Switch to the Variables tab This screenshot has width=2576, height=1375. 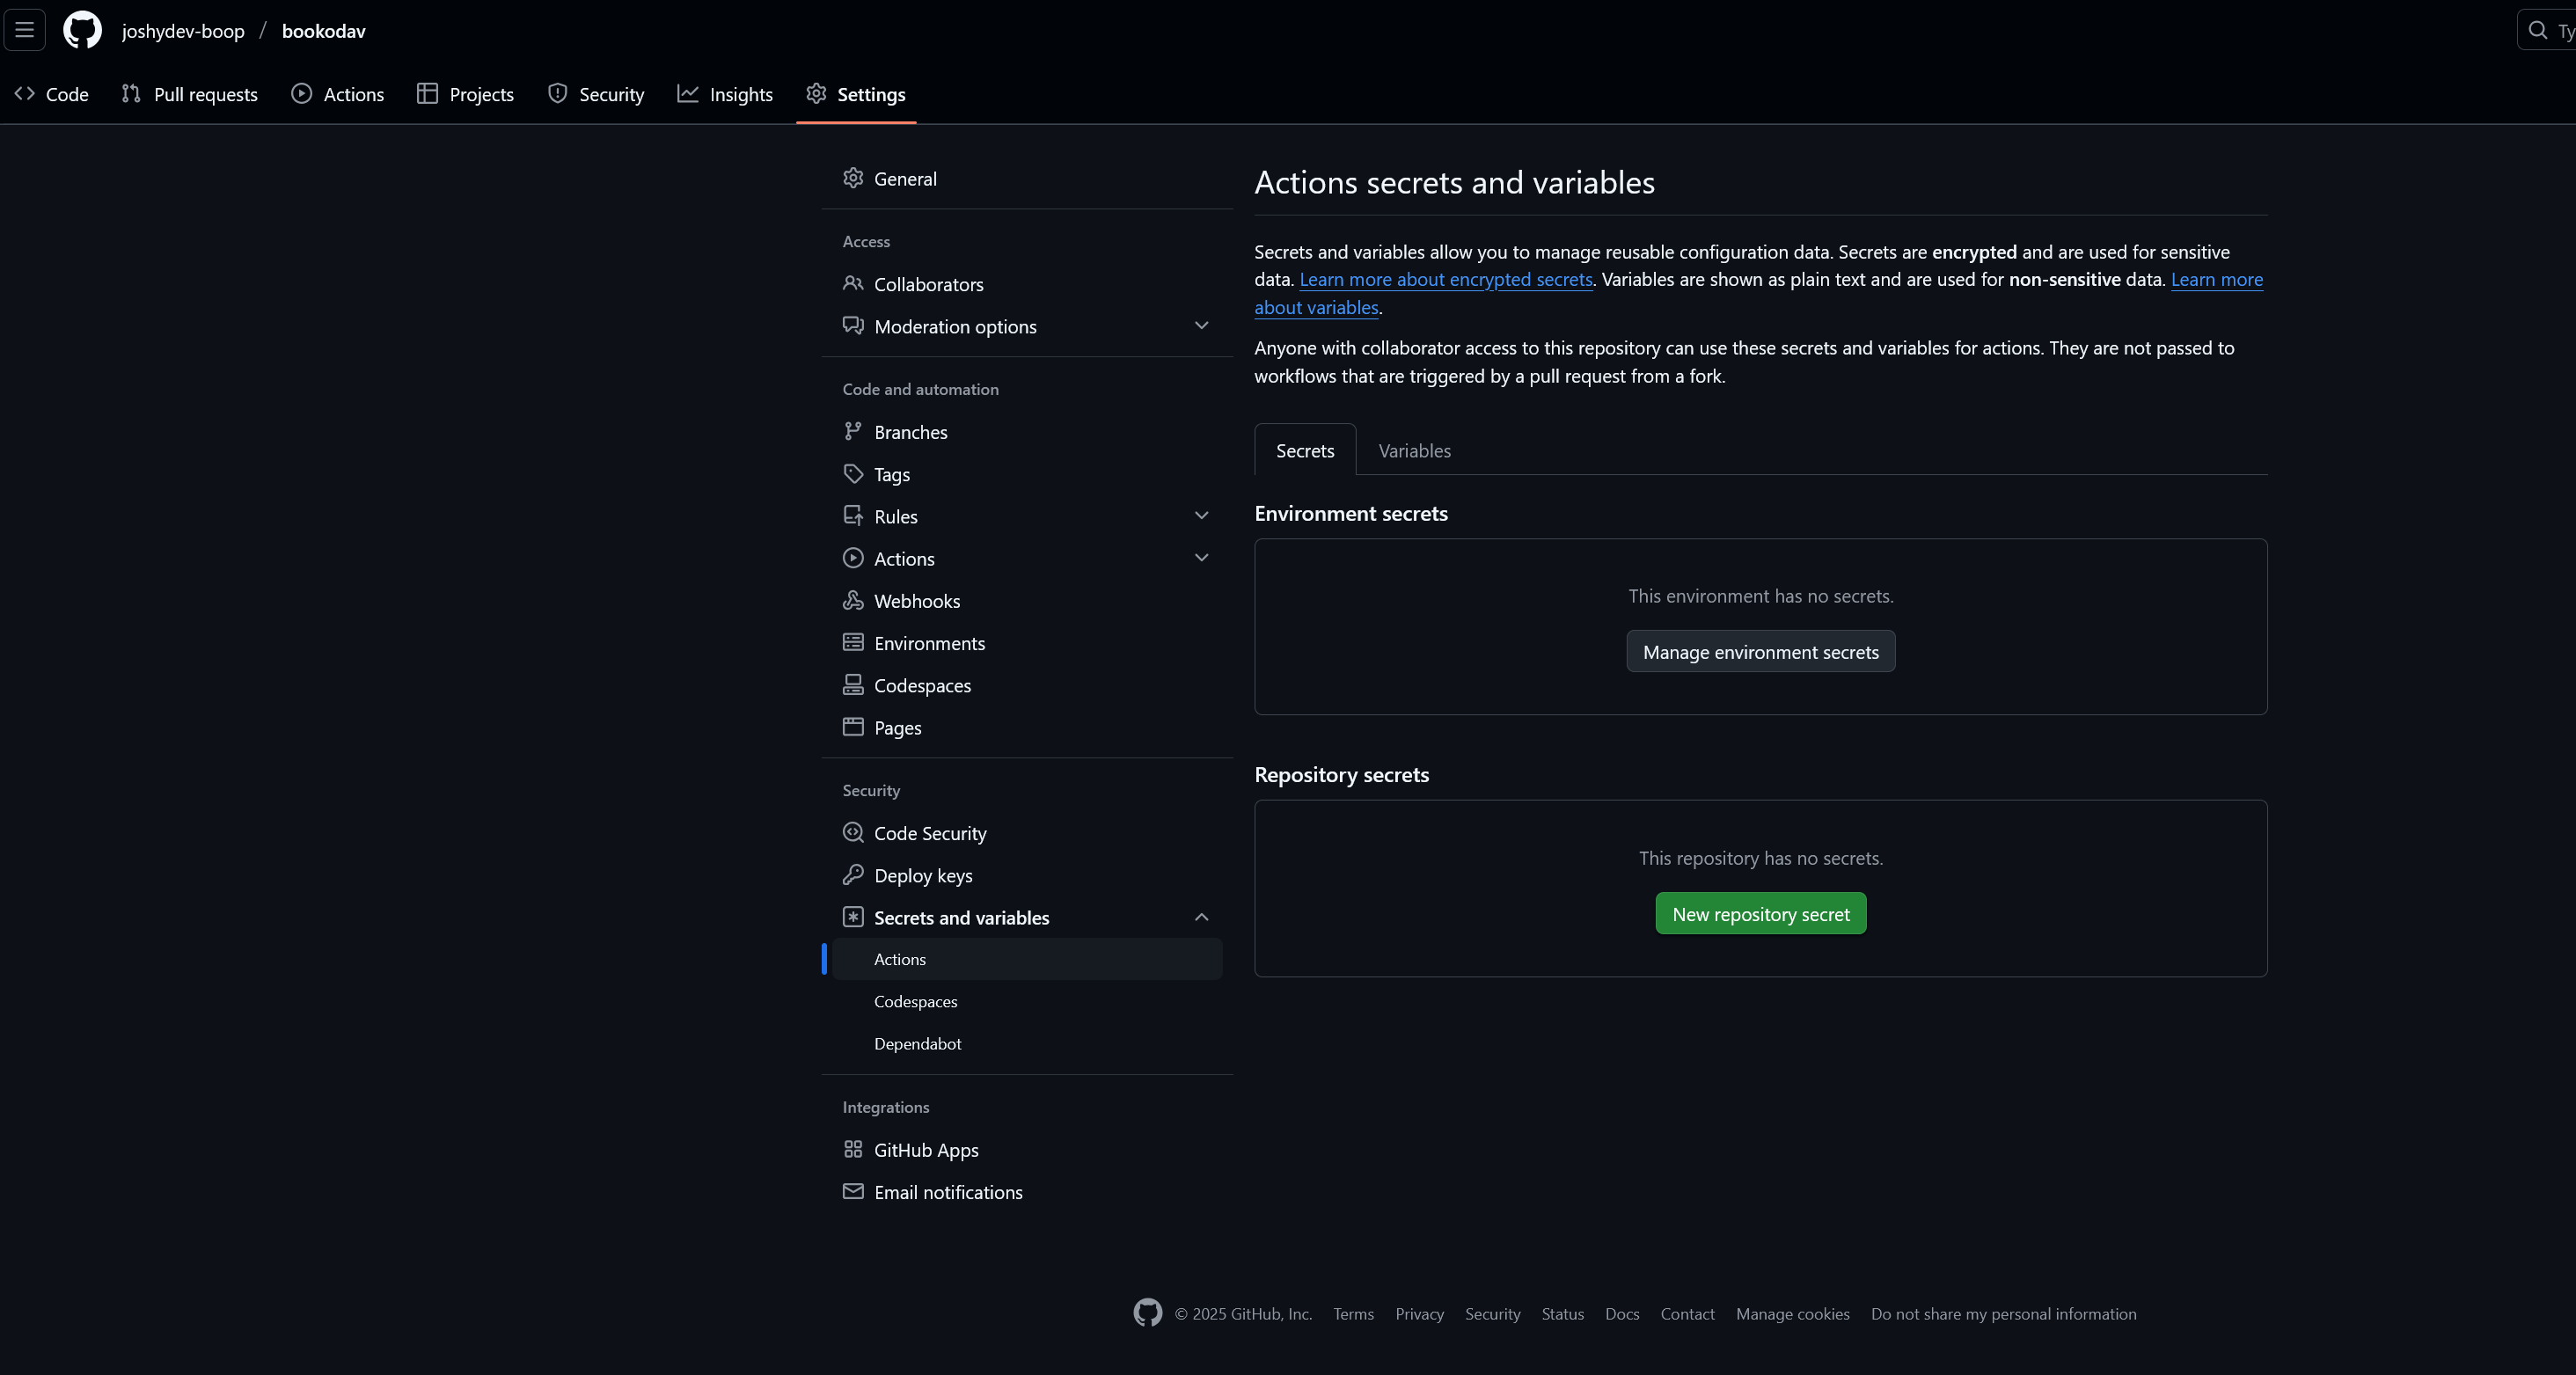pyautogui.click(x=1414, y=450)
